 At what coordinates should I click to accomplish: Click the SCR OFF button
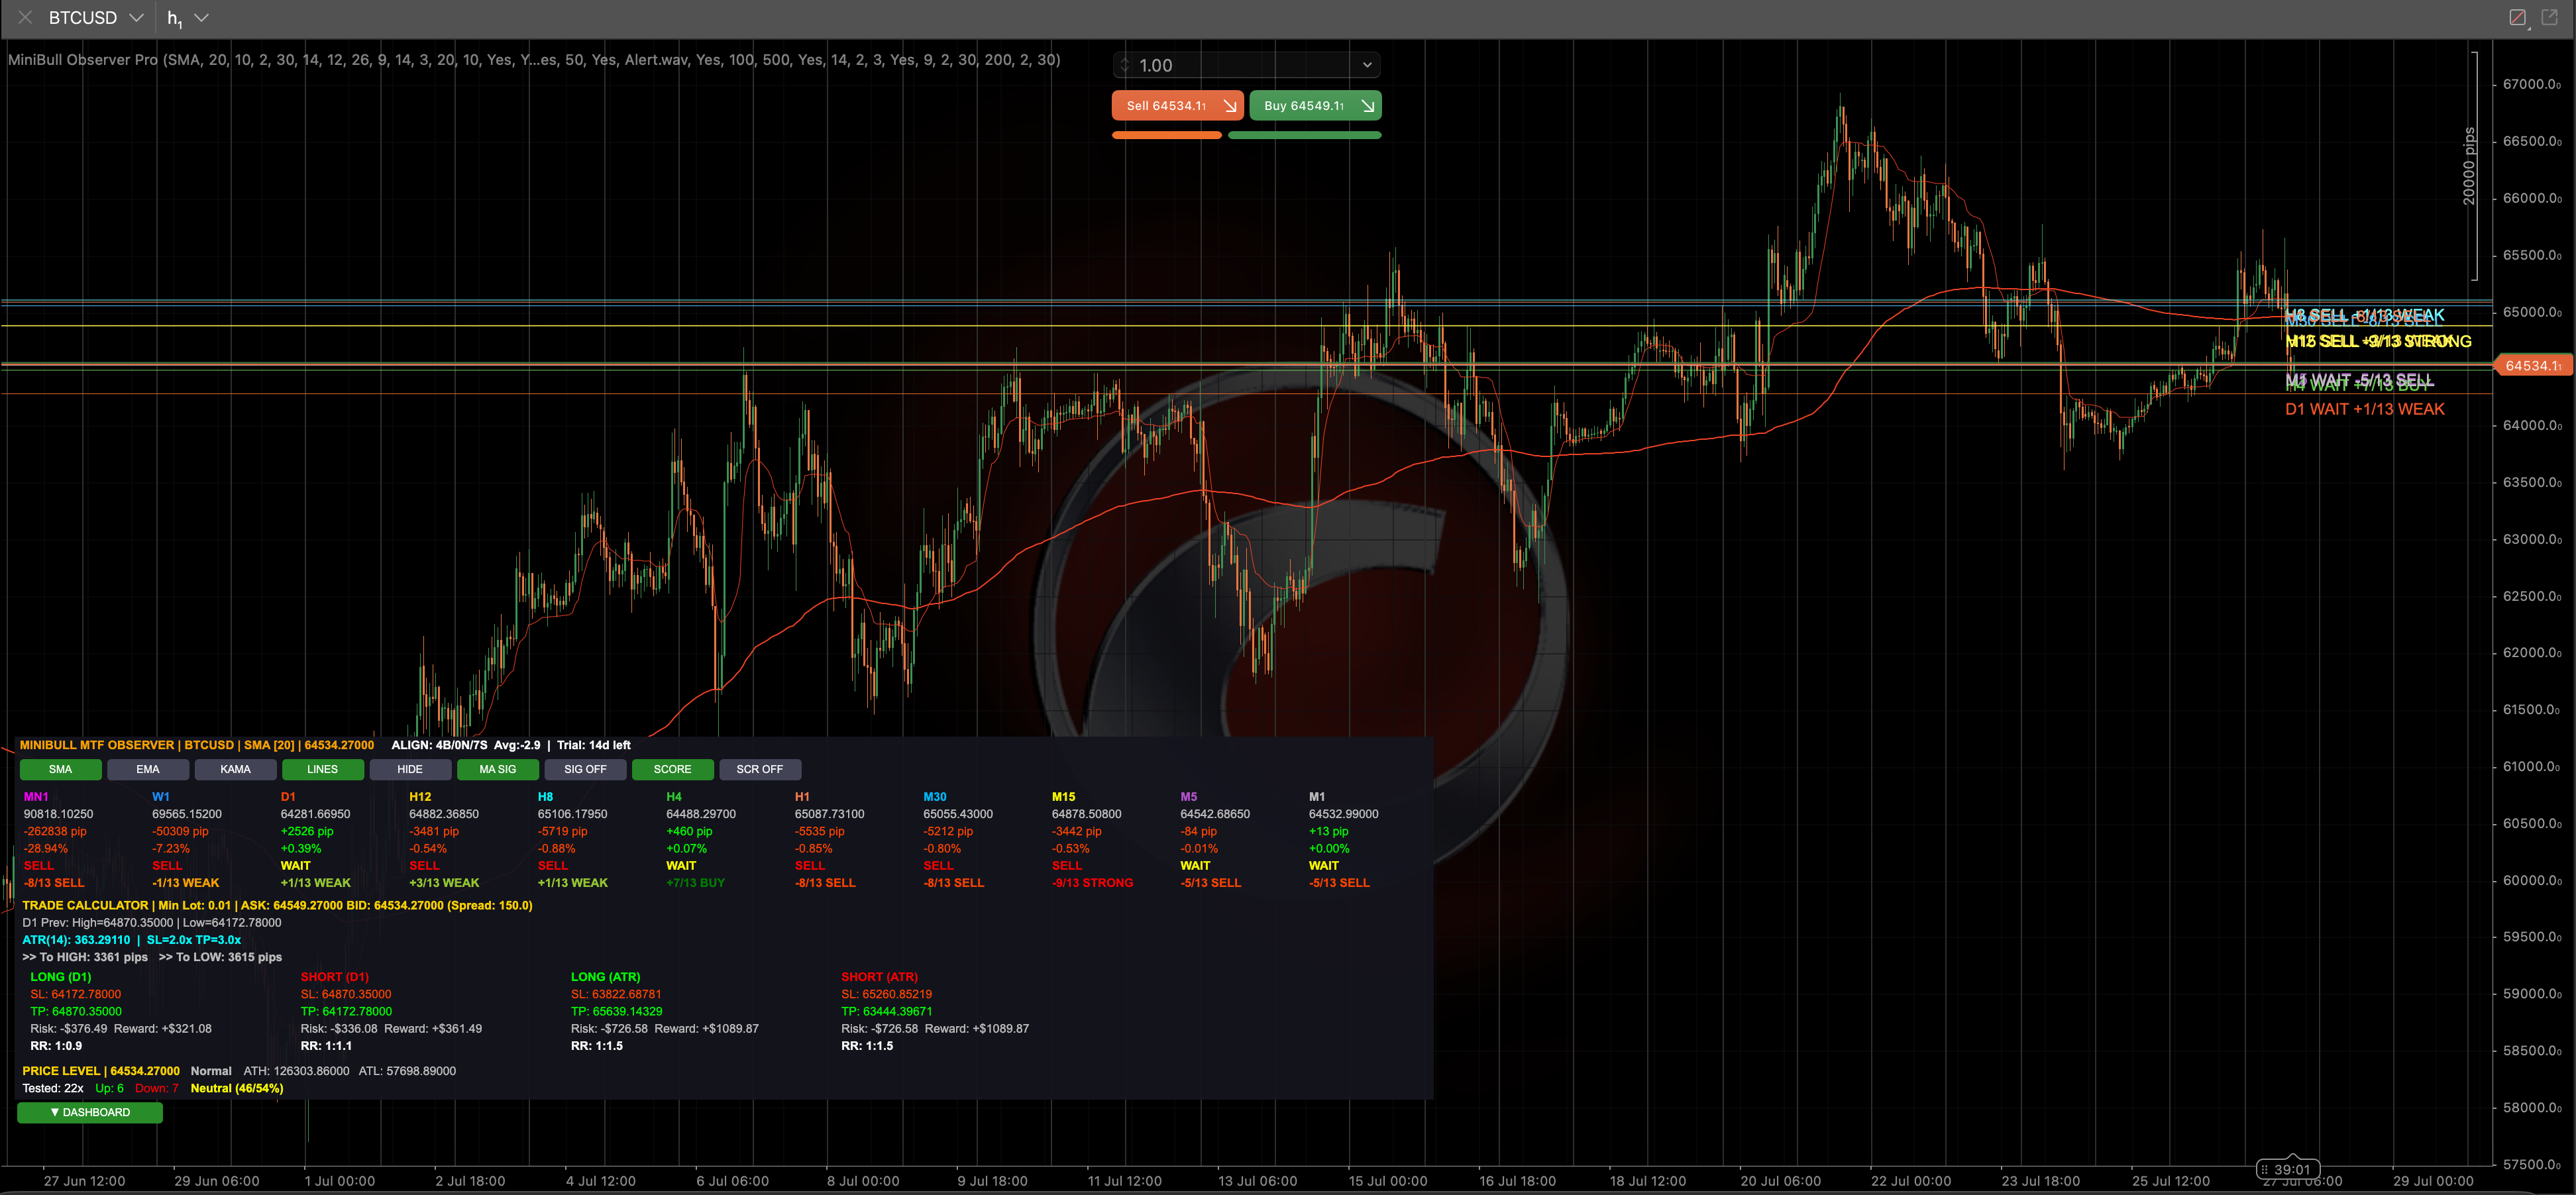(x=760, y=769)
